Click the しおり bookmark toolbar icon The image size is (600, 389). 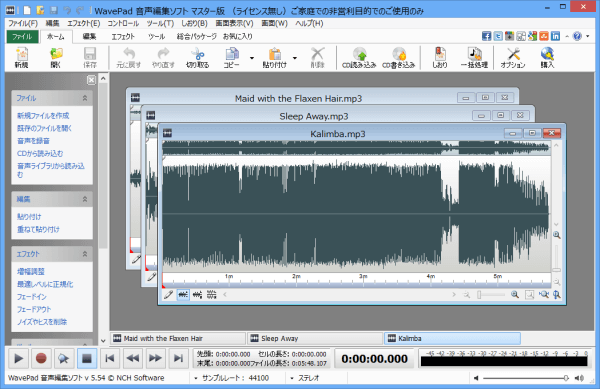(440, 58)
